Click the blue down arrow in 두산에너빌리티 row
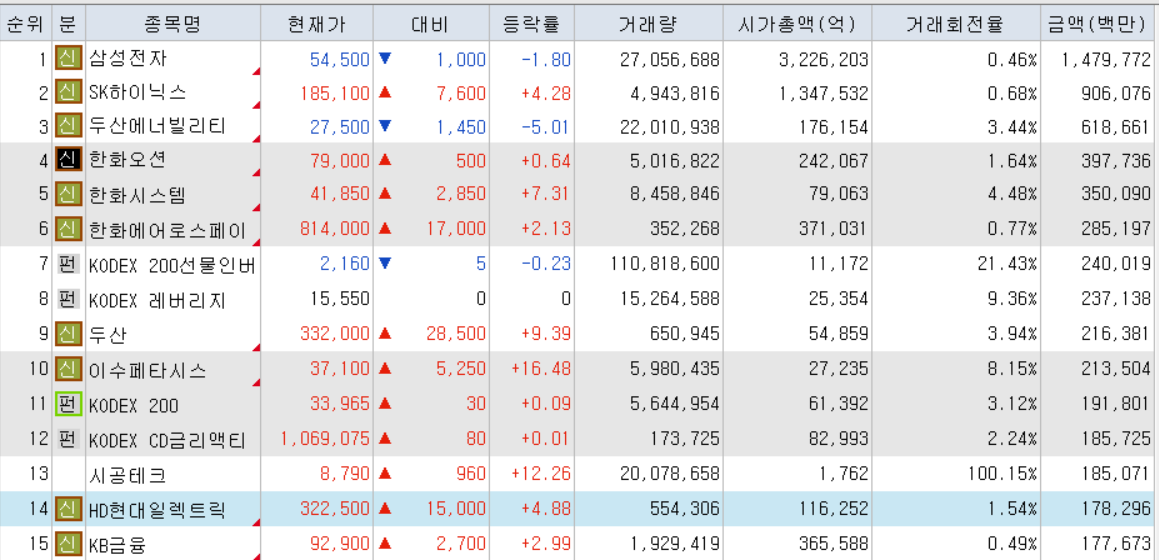The height and width of the screenshot is (560, 1159). pos(384,126)
